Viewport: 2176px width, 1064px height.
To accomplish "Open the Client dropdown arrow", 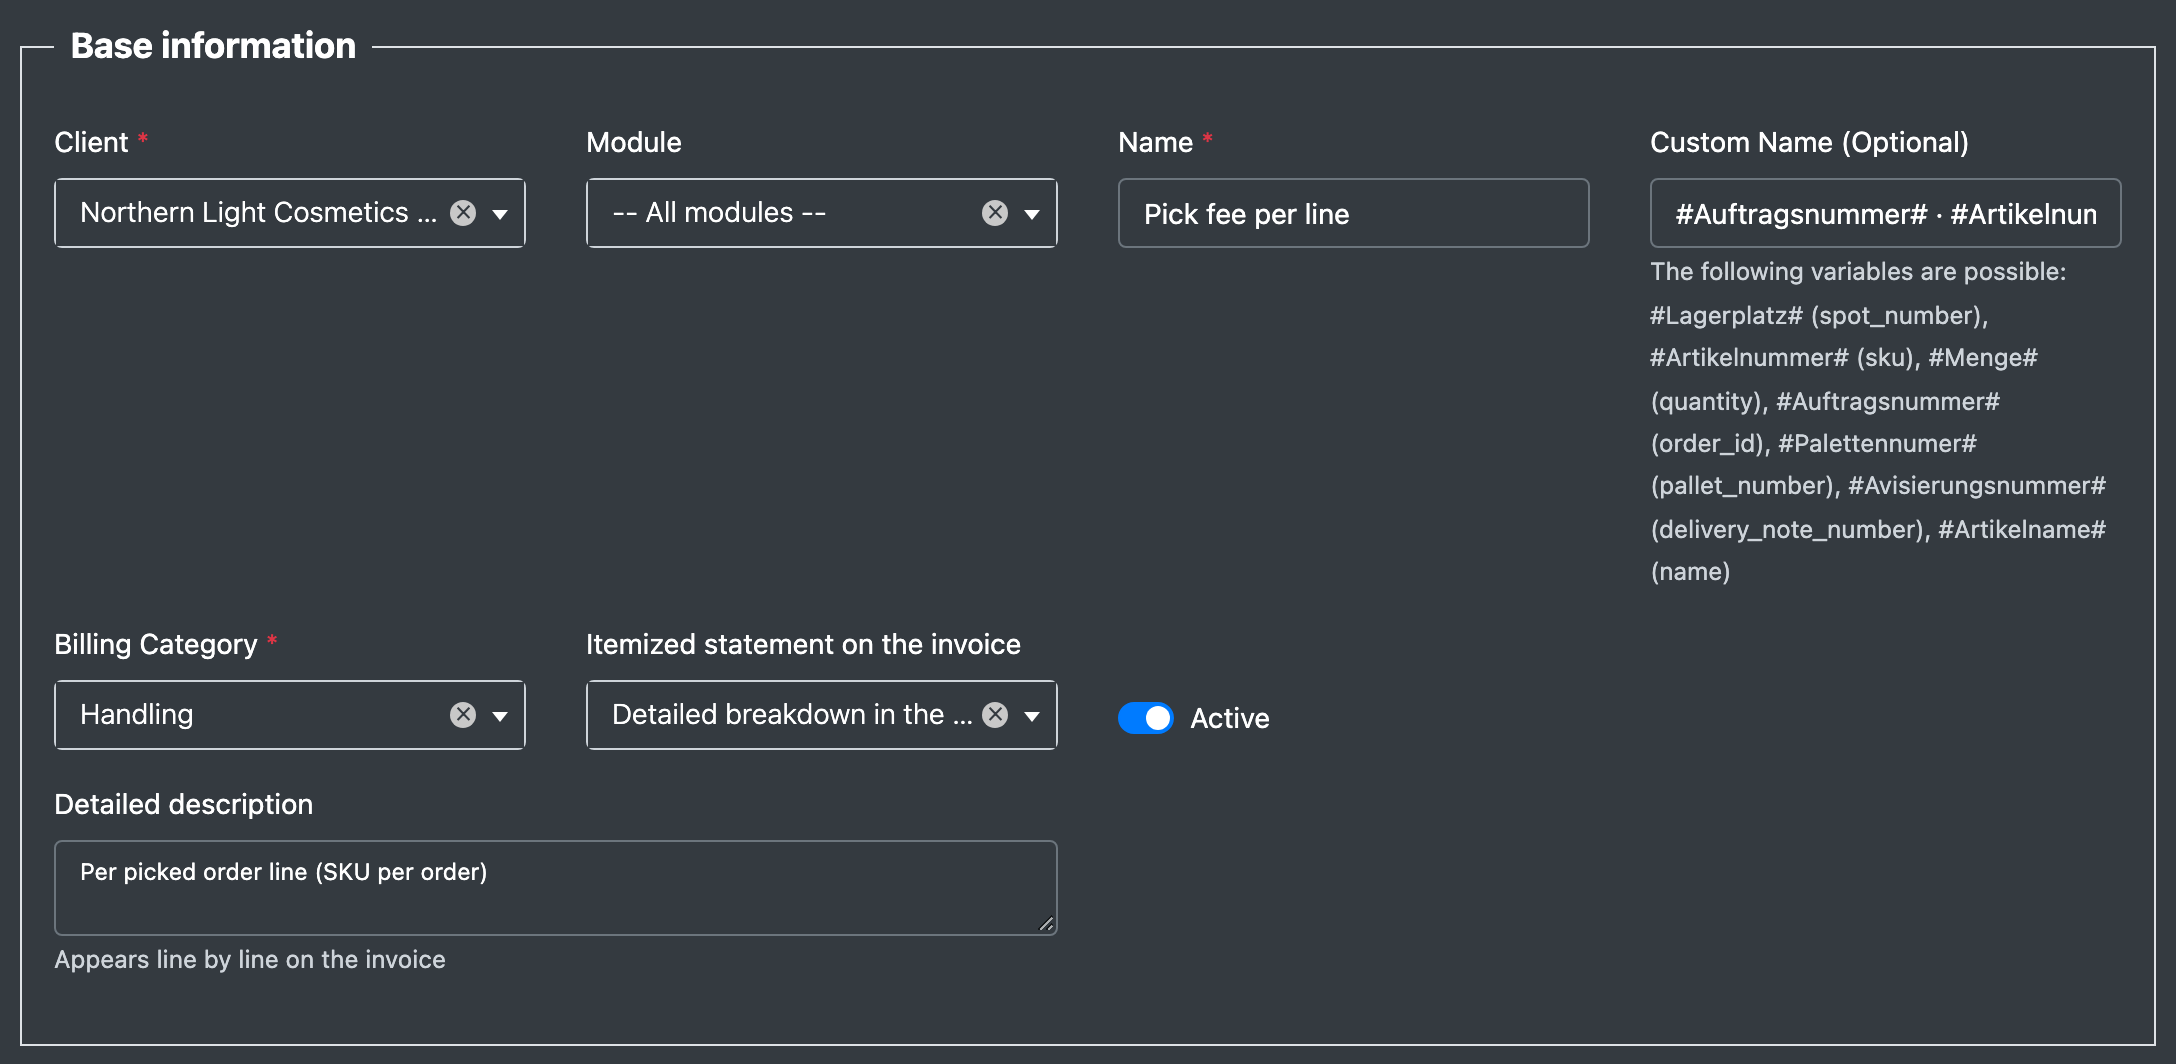I will (x=500, y=214).
